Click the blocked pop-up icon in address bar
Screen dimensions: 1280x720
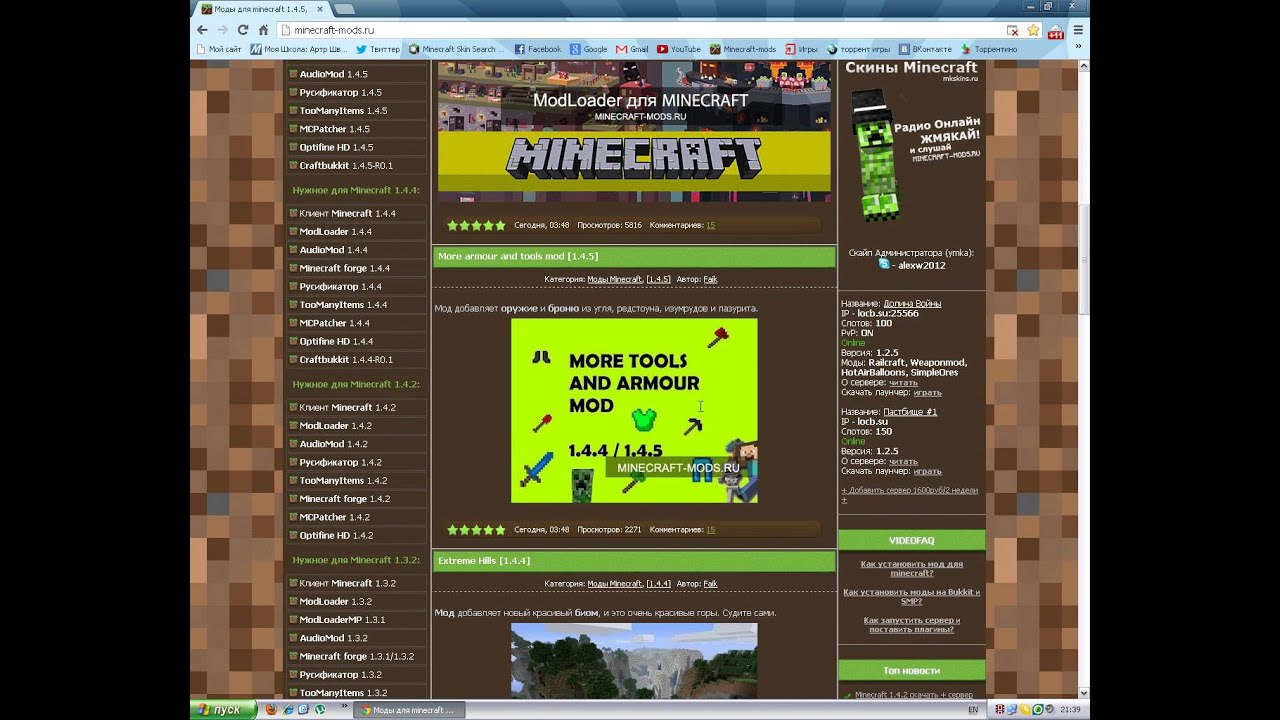click(x=1013, y=30)
